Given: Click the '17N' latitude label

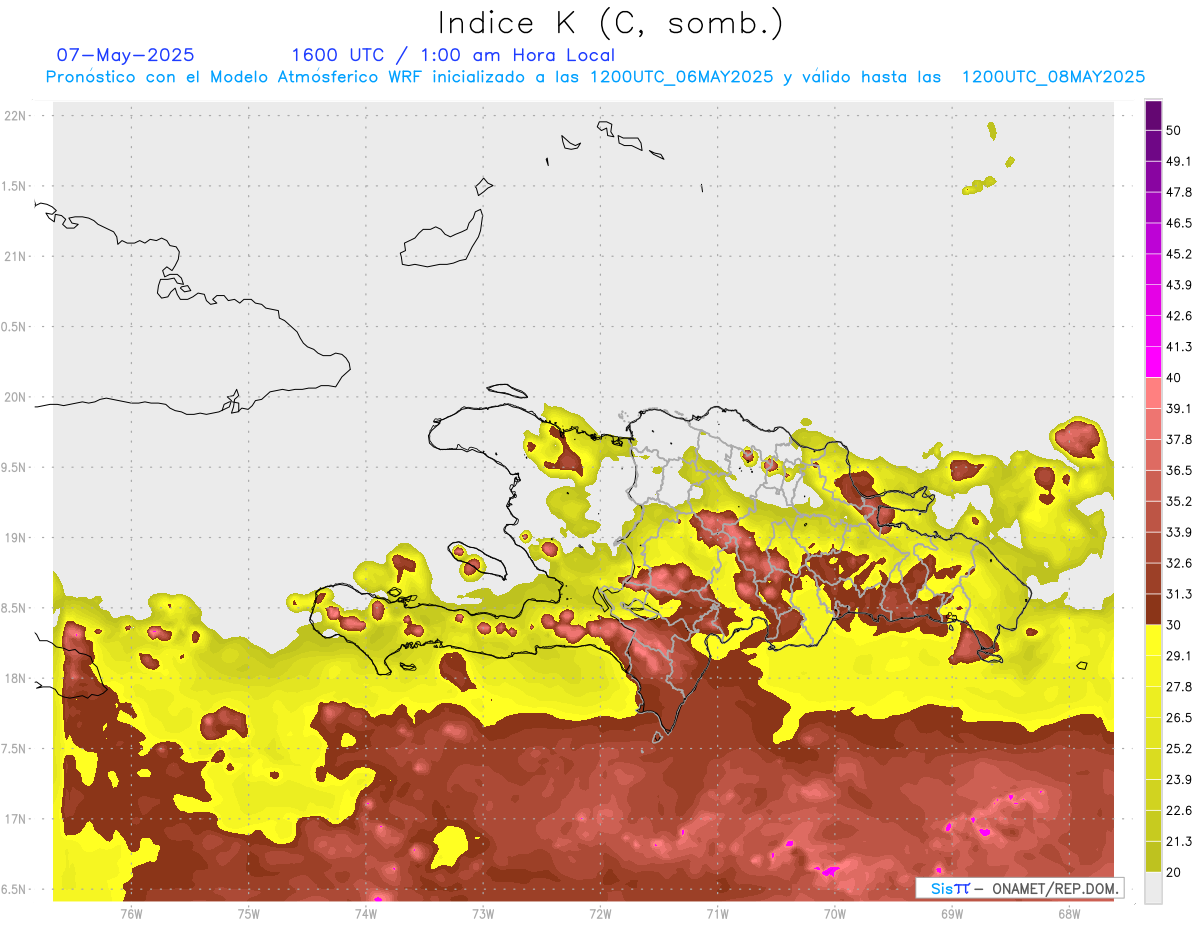Looking at the screenshot, I should [x=16, y=819].
